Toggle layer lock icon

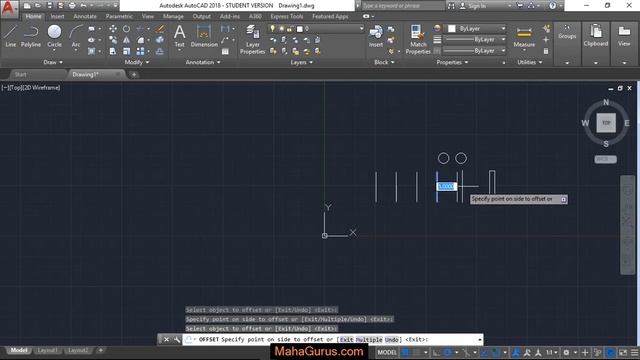(290, 29)
